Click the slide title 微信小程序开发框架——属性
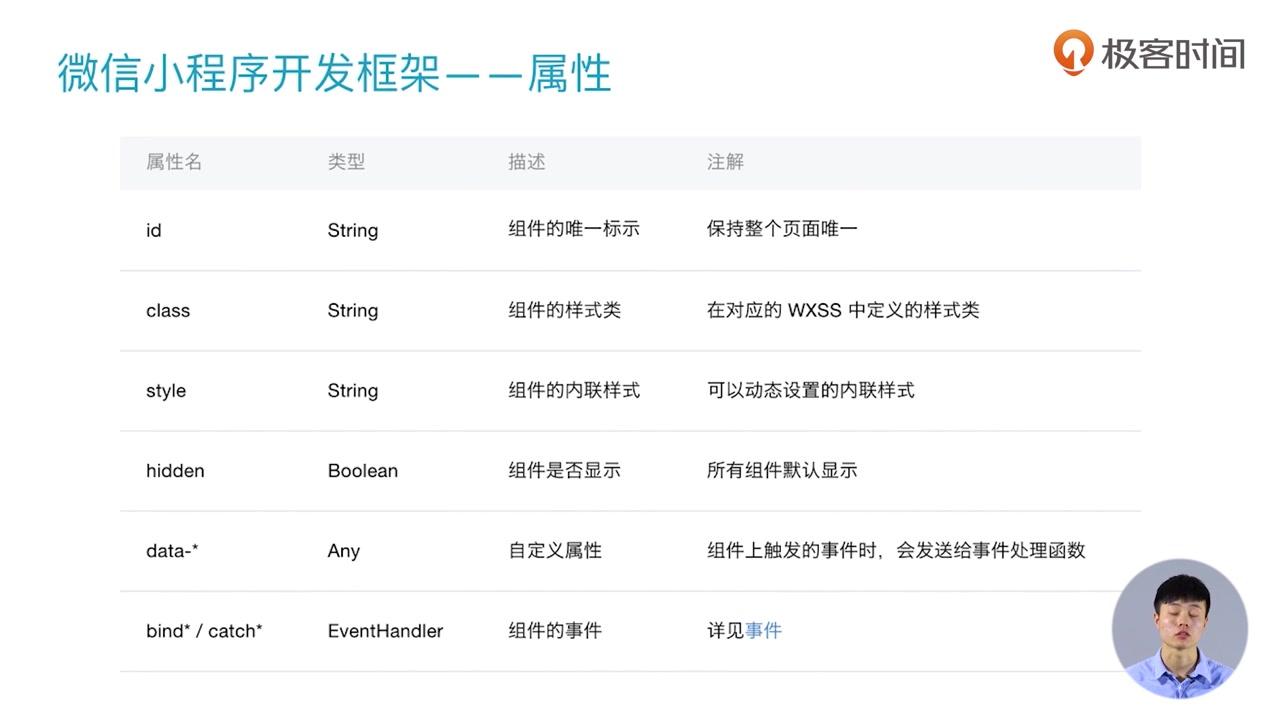Screen dimensions: 1280x720 [334, 74]
